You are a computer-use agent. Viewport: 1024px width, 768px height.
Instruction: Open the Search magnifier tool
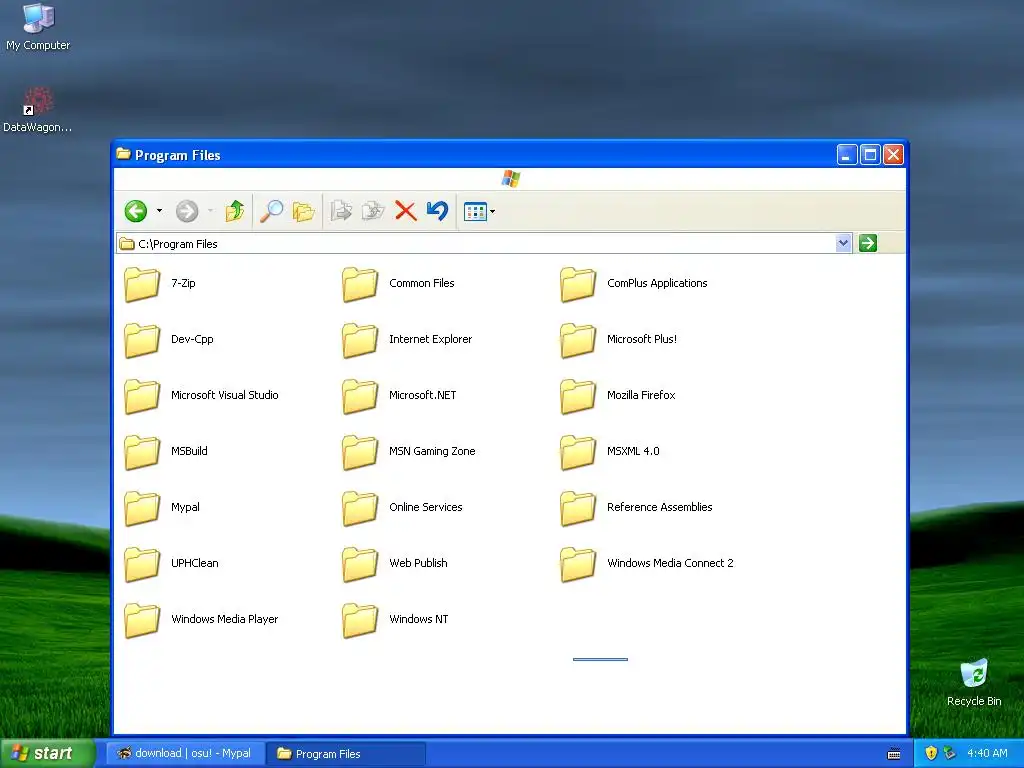pyautogui.click(x=272, y=211)
